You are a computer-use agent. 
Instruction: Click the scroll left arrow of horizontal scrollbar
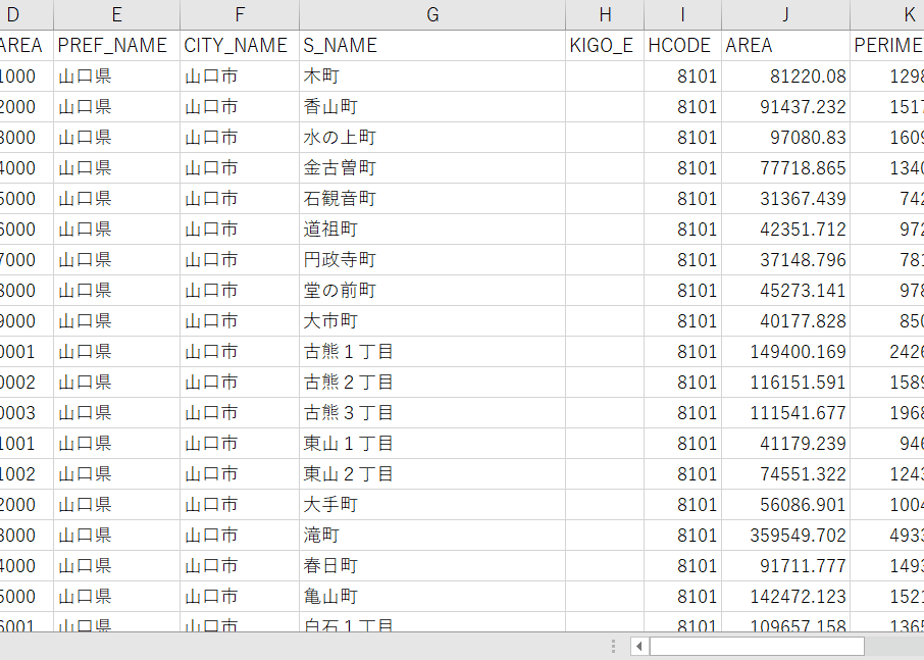pos(639,646)
